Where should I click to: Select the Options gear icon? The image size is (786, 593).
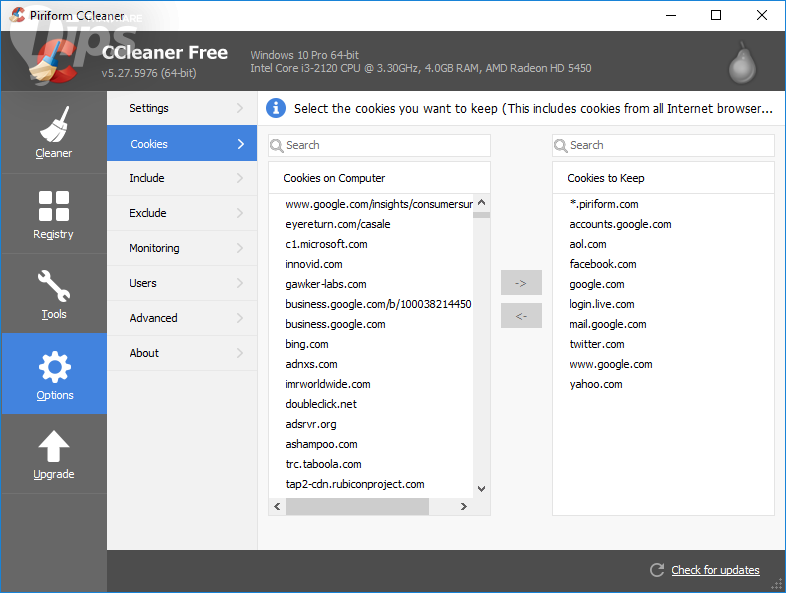(54, 367)
